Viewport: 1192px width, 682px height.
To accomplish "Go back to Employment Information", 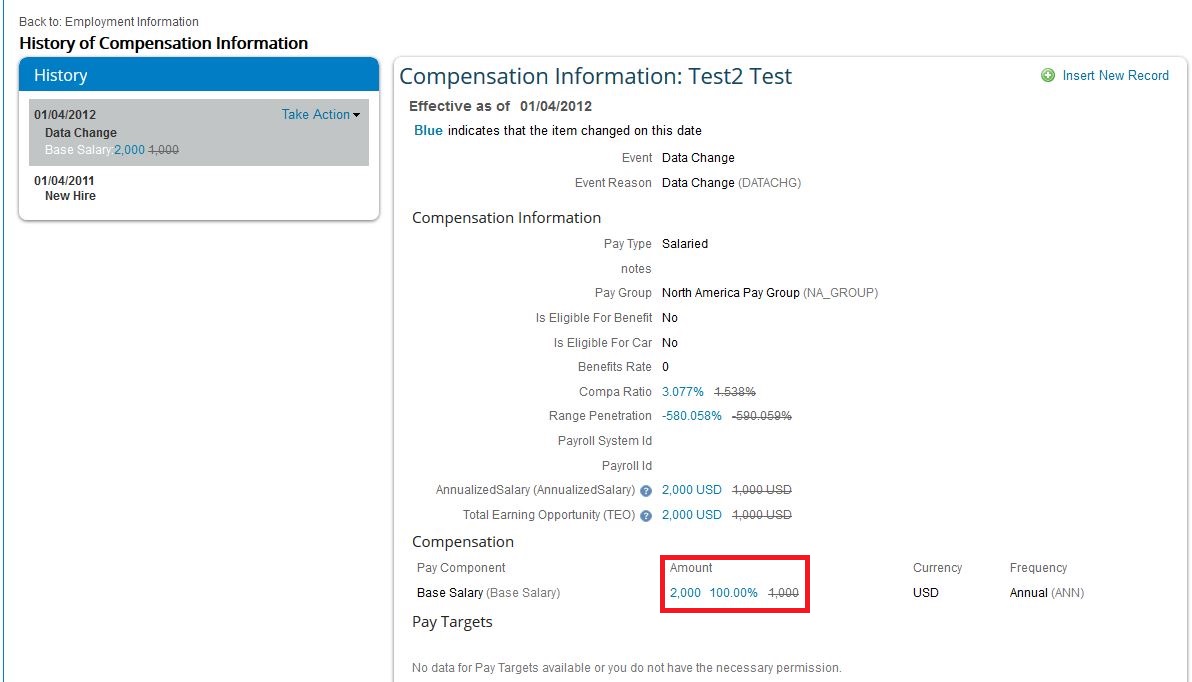I will coord(109,22).
